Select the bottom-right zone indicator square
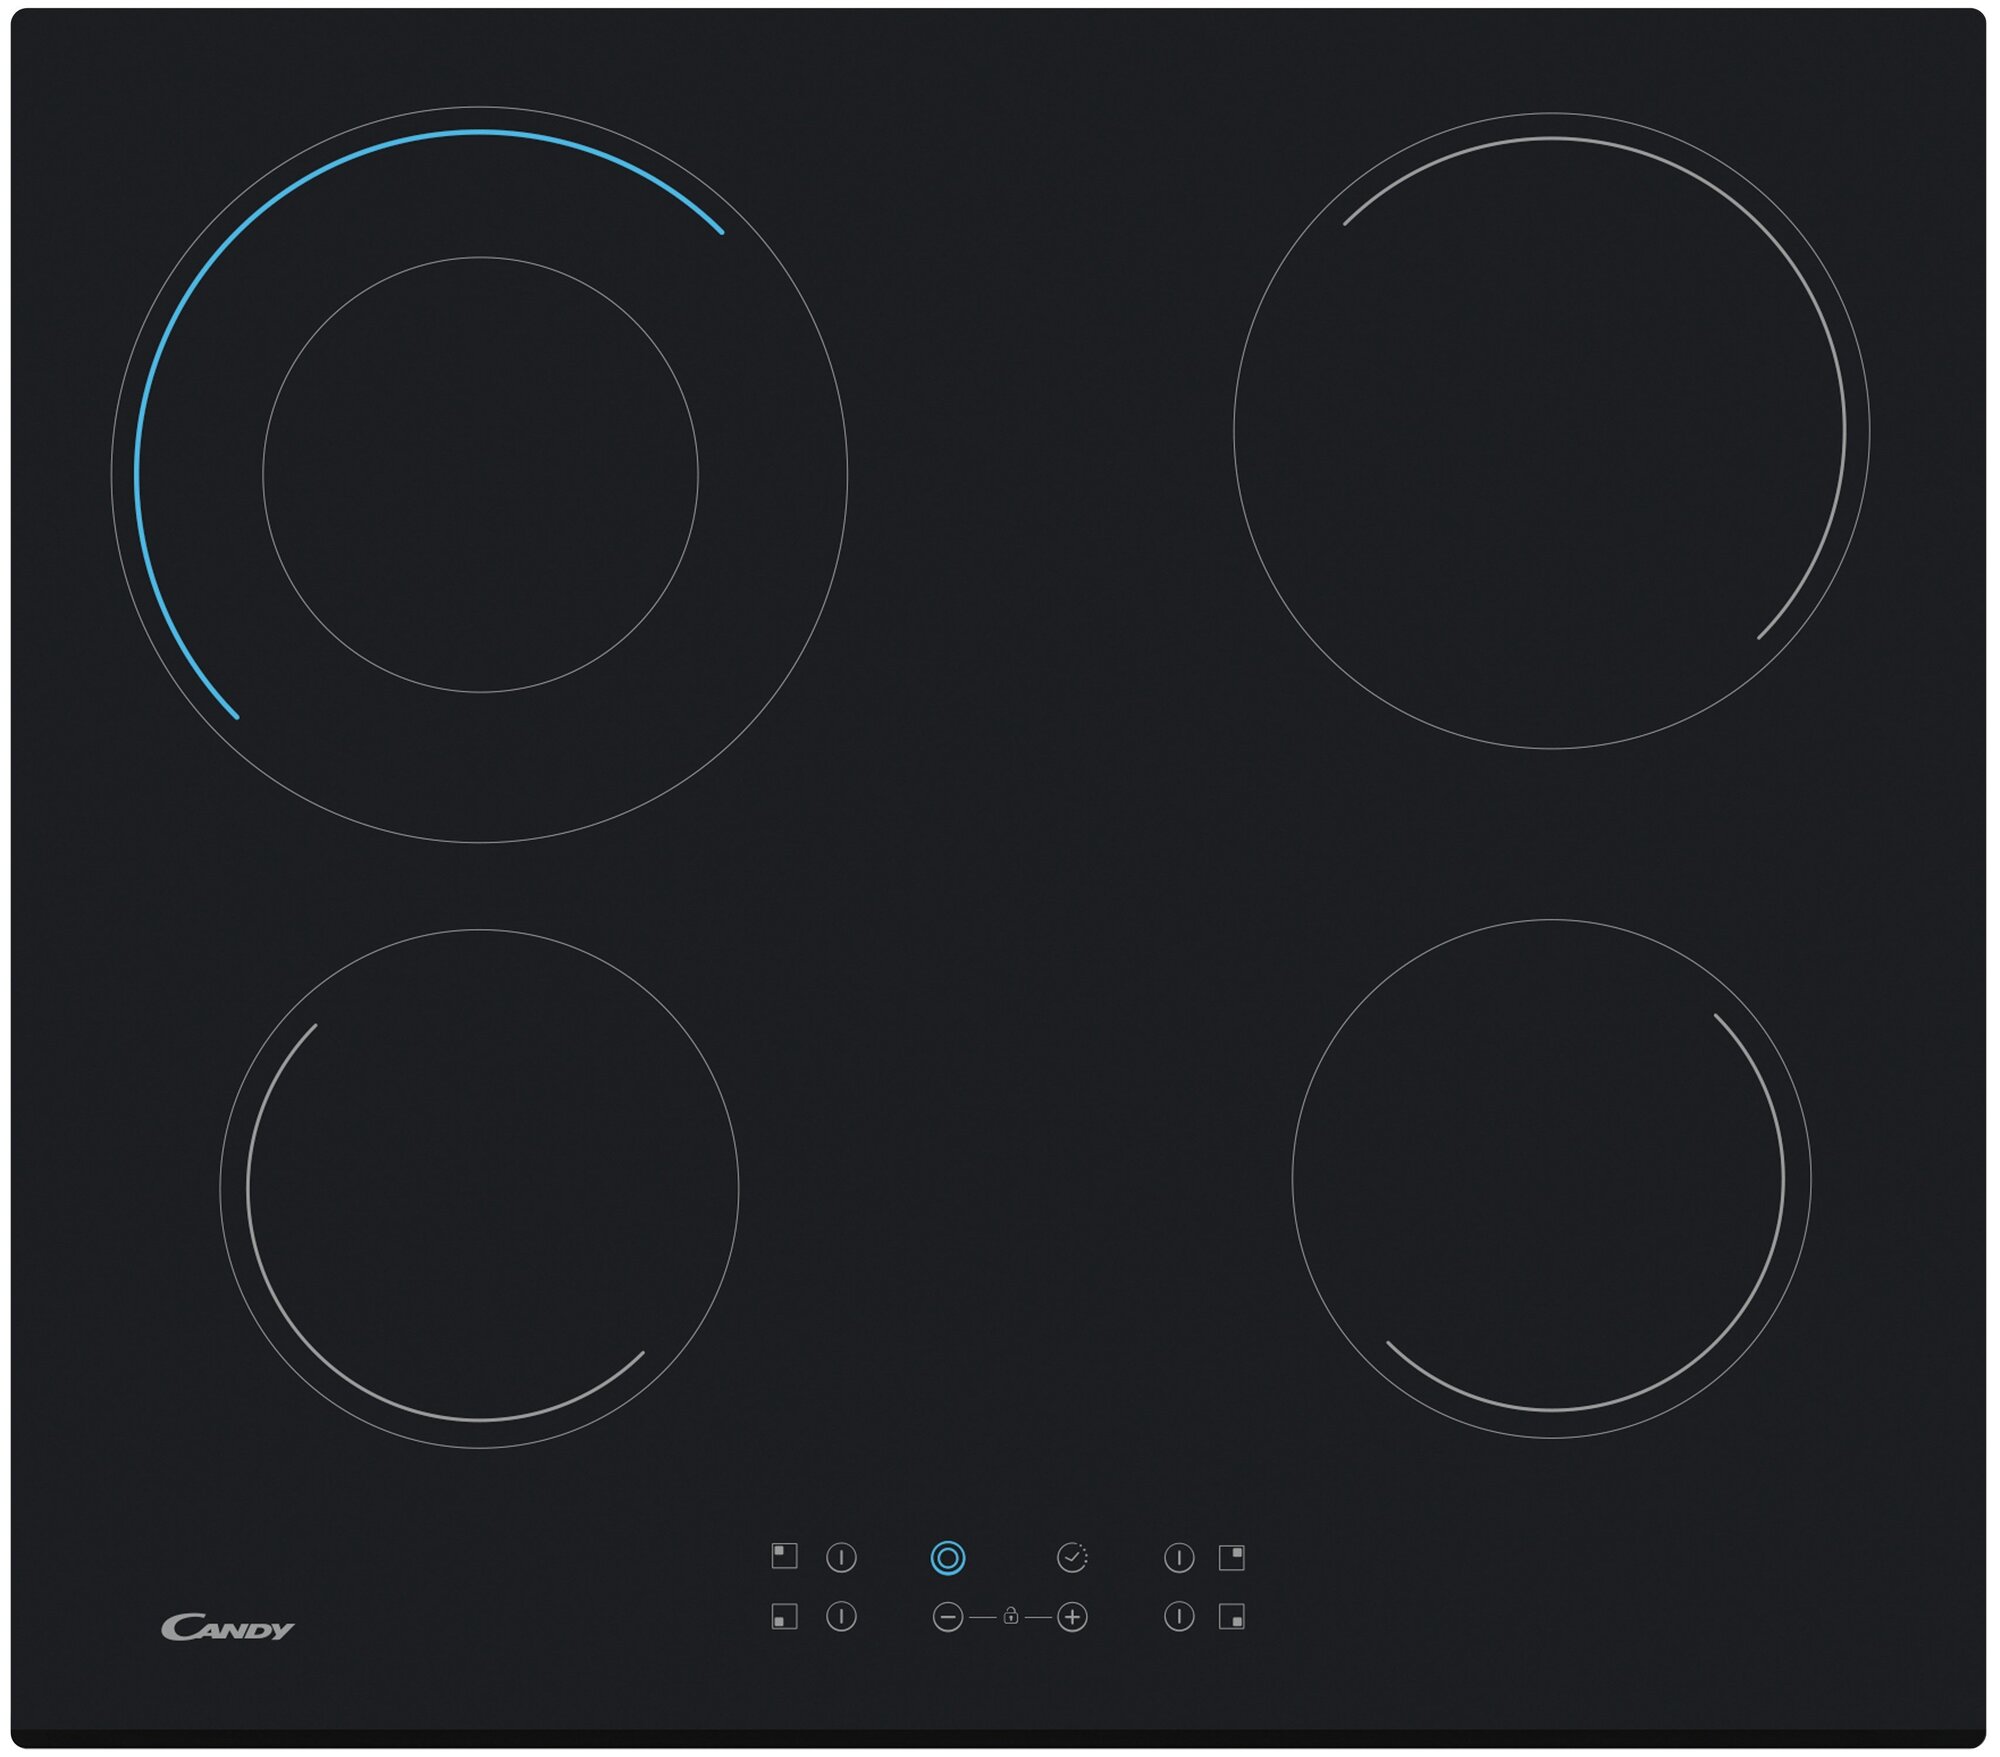 pyautogui.click(x=1232, y=1617)
